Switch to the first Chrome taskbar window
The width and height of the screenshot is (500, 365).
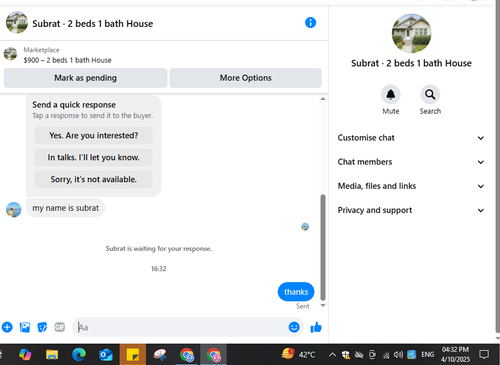[187, 354]
